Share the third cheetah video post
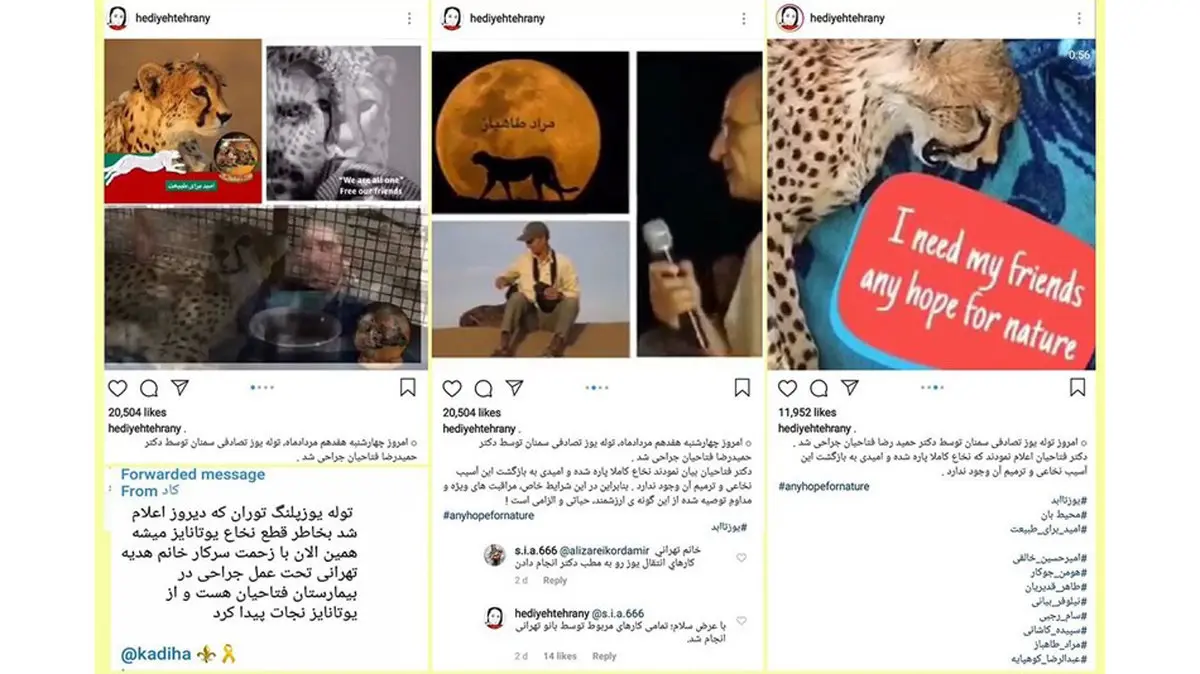Screen dimensions: 1200x674 [850, 387]
